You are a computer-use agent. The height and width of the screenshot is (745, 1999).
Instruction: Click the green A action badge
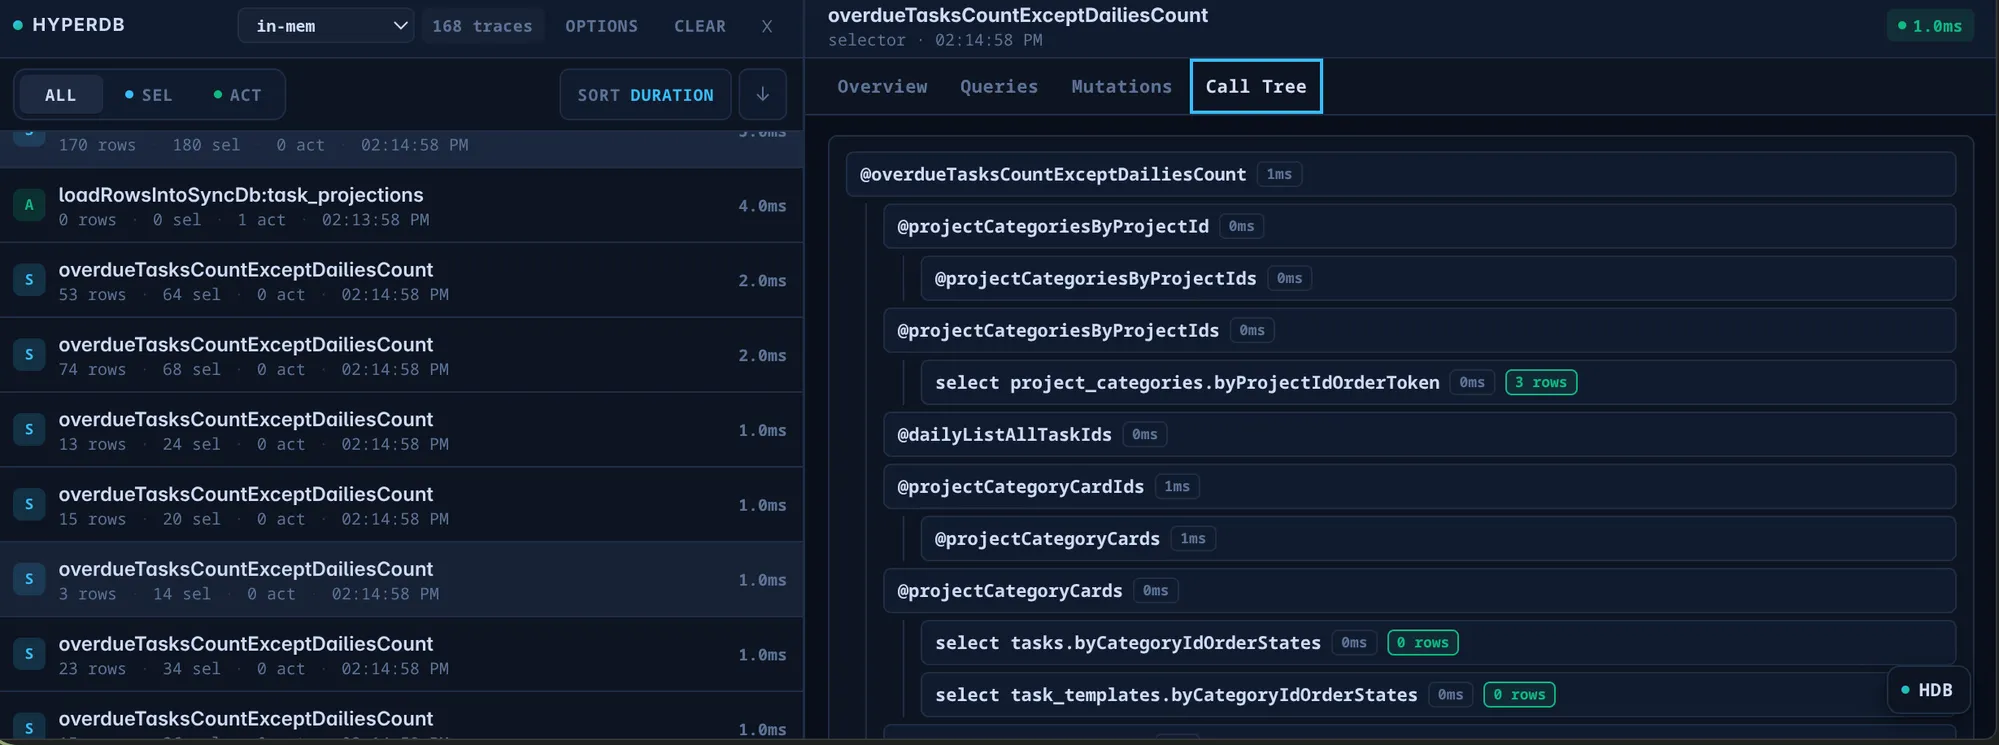coord(29,205)
